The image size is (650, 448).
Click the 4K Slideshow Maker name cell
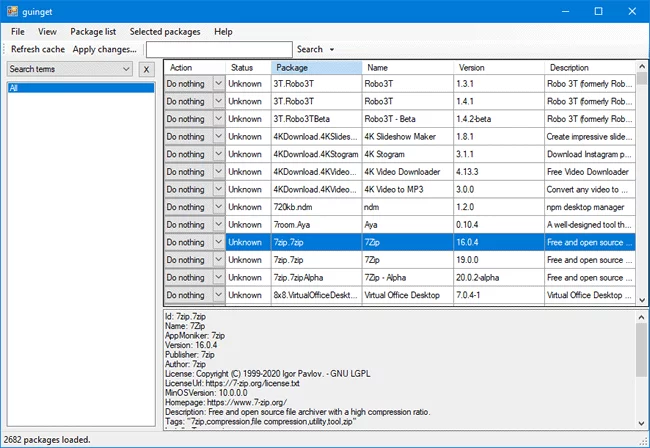407,136
